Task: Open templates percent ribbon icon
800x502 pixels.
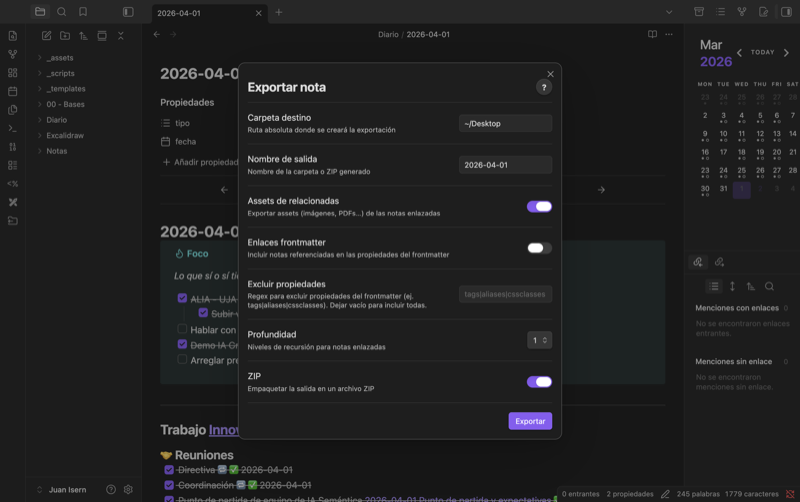Action: click(13, 184)
